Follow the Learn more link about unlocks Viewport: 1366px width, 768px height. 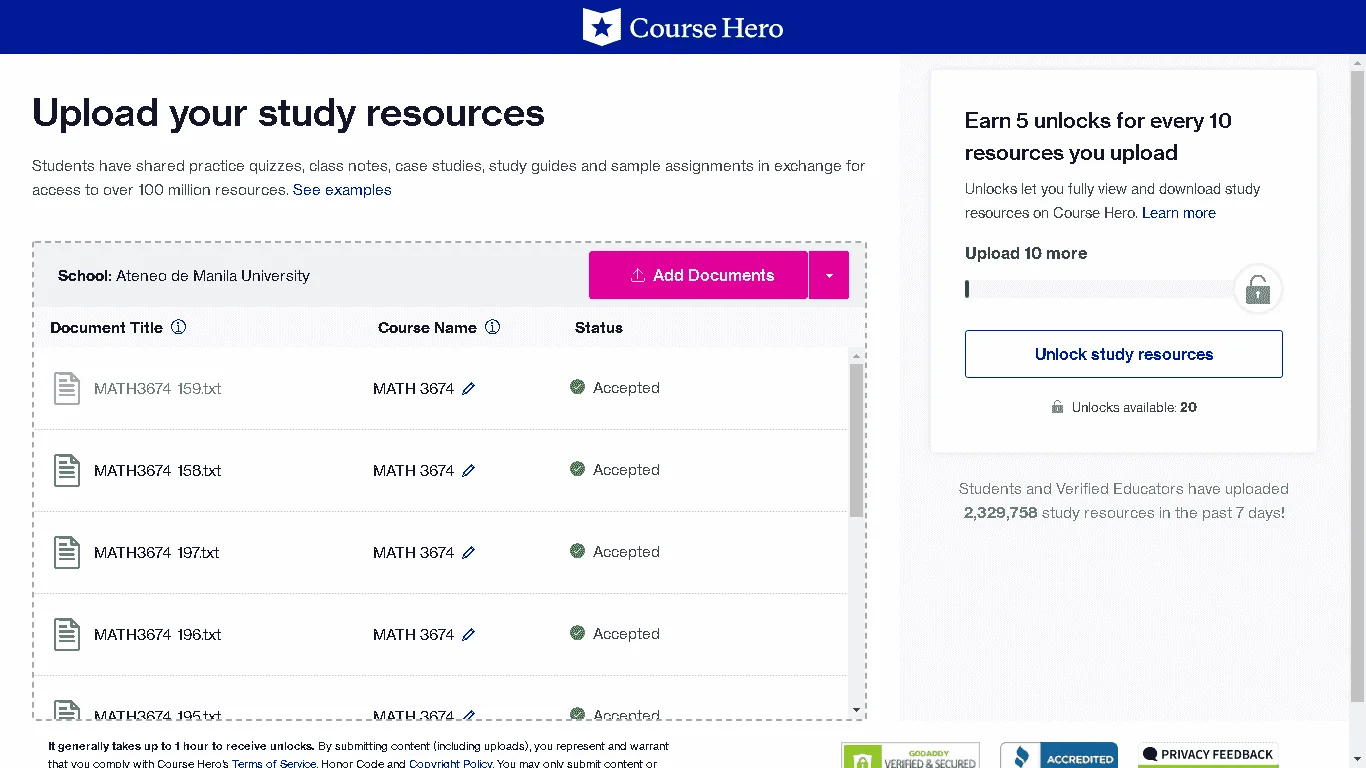[x=1179, y=213]
